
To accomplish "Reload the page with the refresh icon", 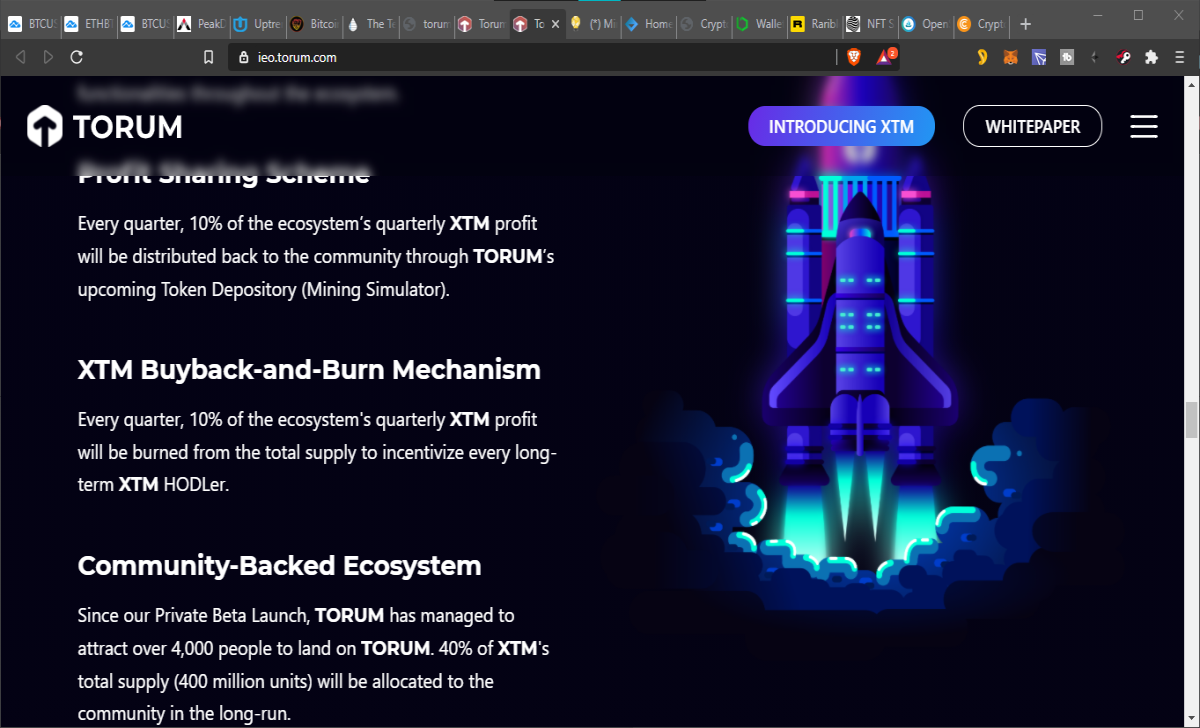I will (77, 58).
